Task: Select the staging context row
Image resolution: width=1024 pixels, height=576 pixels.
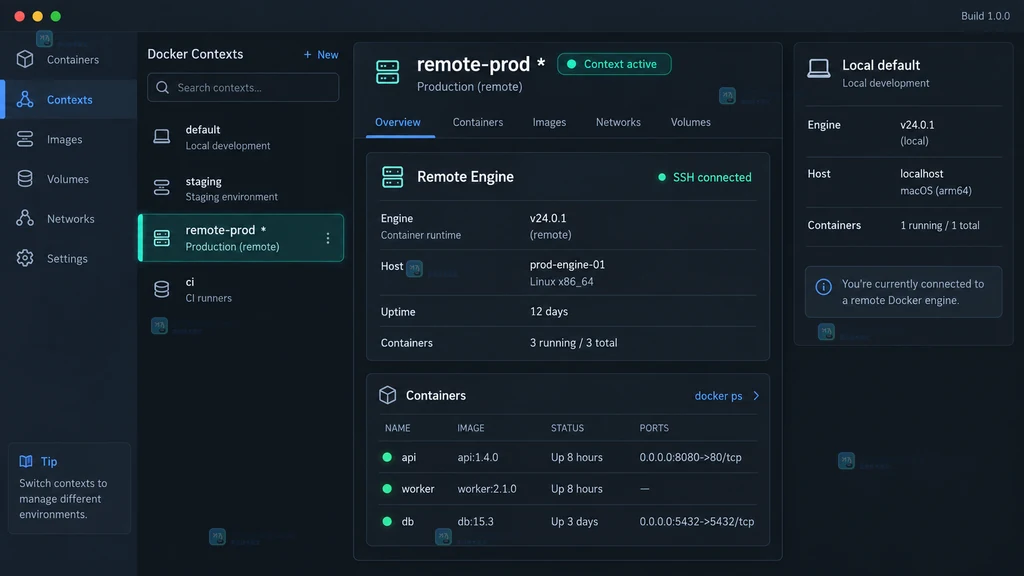Action: pyautogui.click(x=241, y=188)
